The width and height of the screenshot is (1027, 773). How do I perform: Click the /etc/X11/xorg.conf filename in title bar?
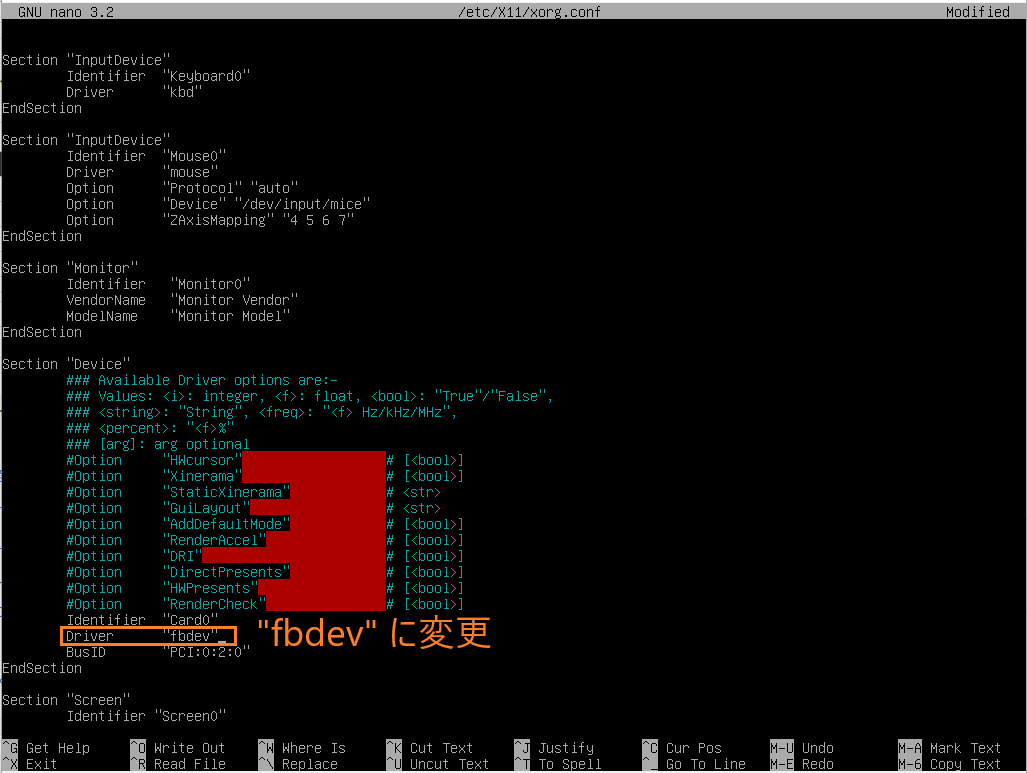(x=513, y=12)
